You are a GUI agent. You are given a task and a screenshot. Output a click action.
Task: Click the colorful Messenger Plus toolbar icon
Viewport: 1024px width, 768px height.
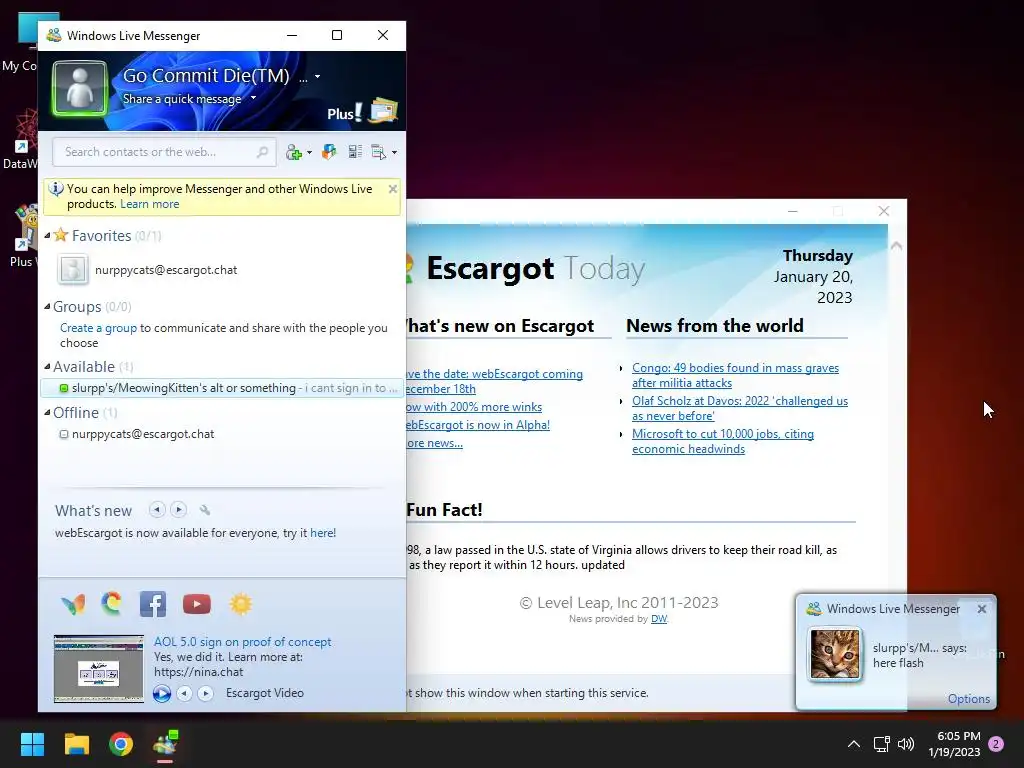[x=329, y=152]
